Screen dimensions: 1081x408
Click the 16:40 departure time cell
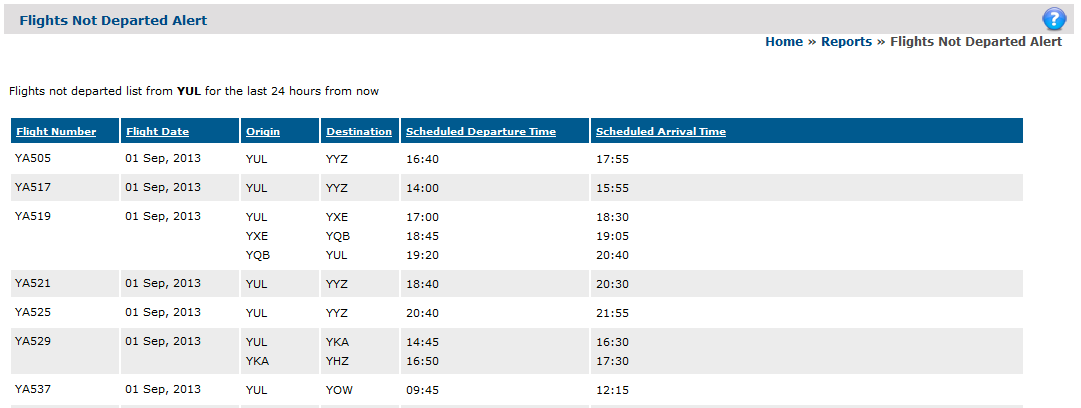(423, 160)
